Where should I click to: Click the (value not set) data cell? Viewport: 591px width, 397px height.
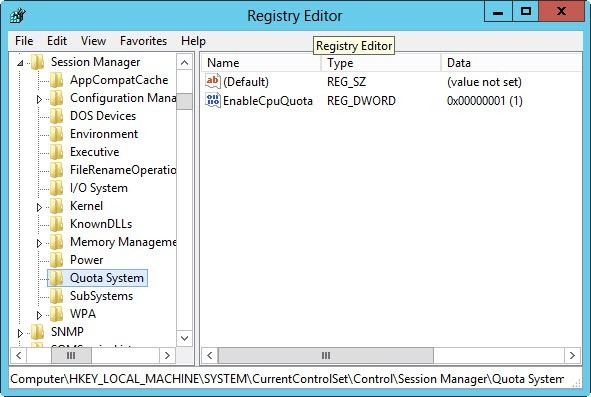click(484, 82)
